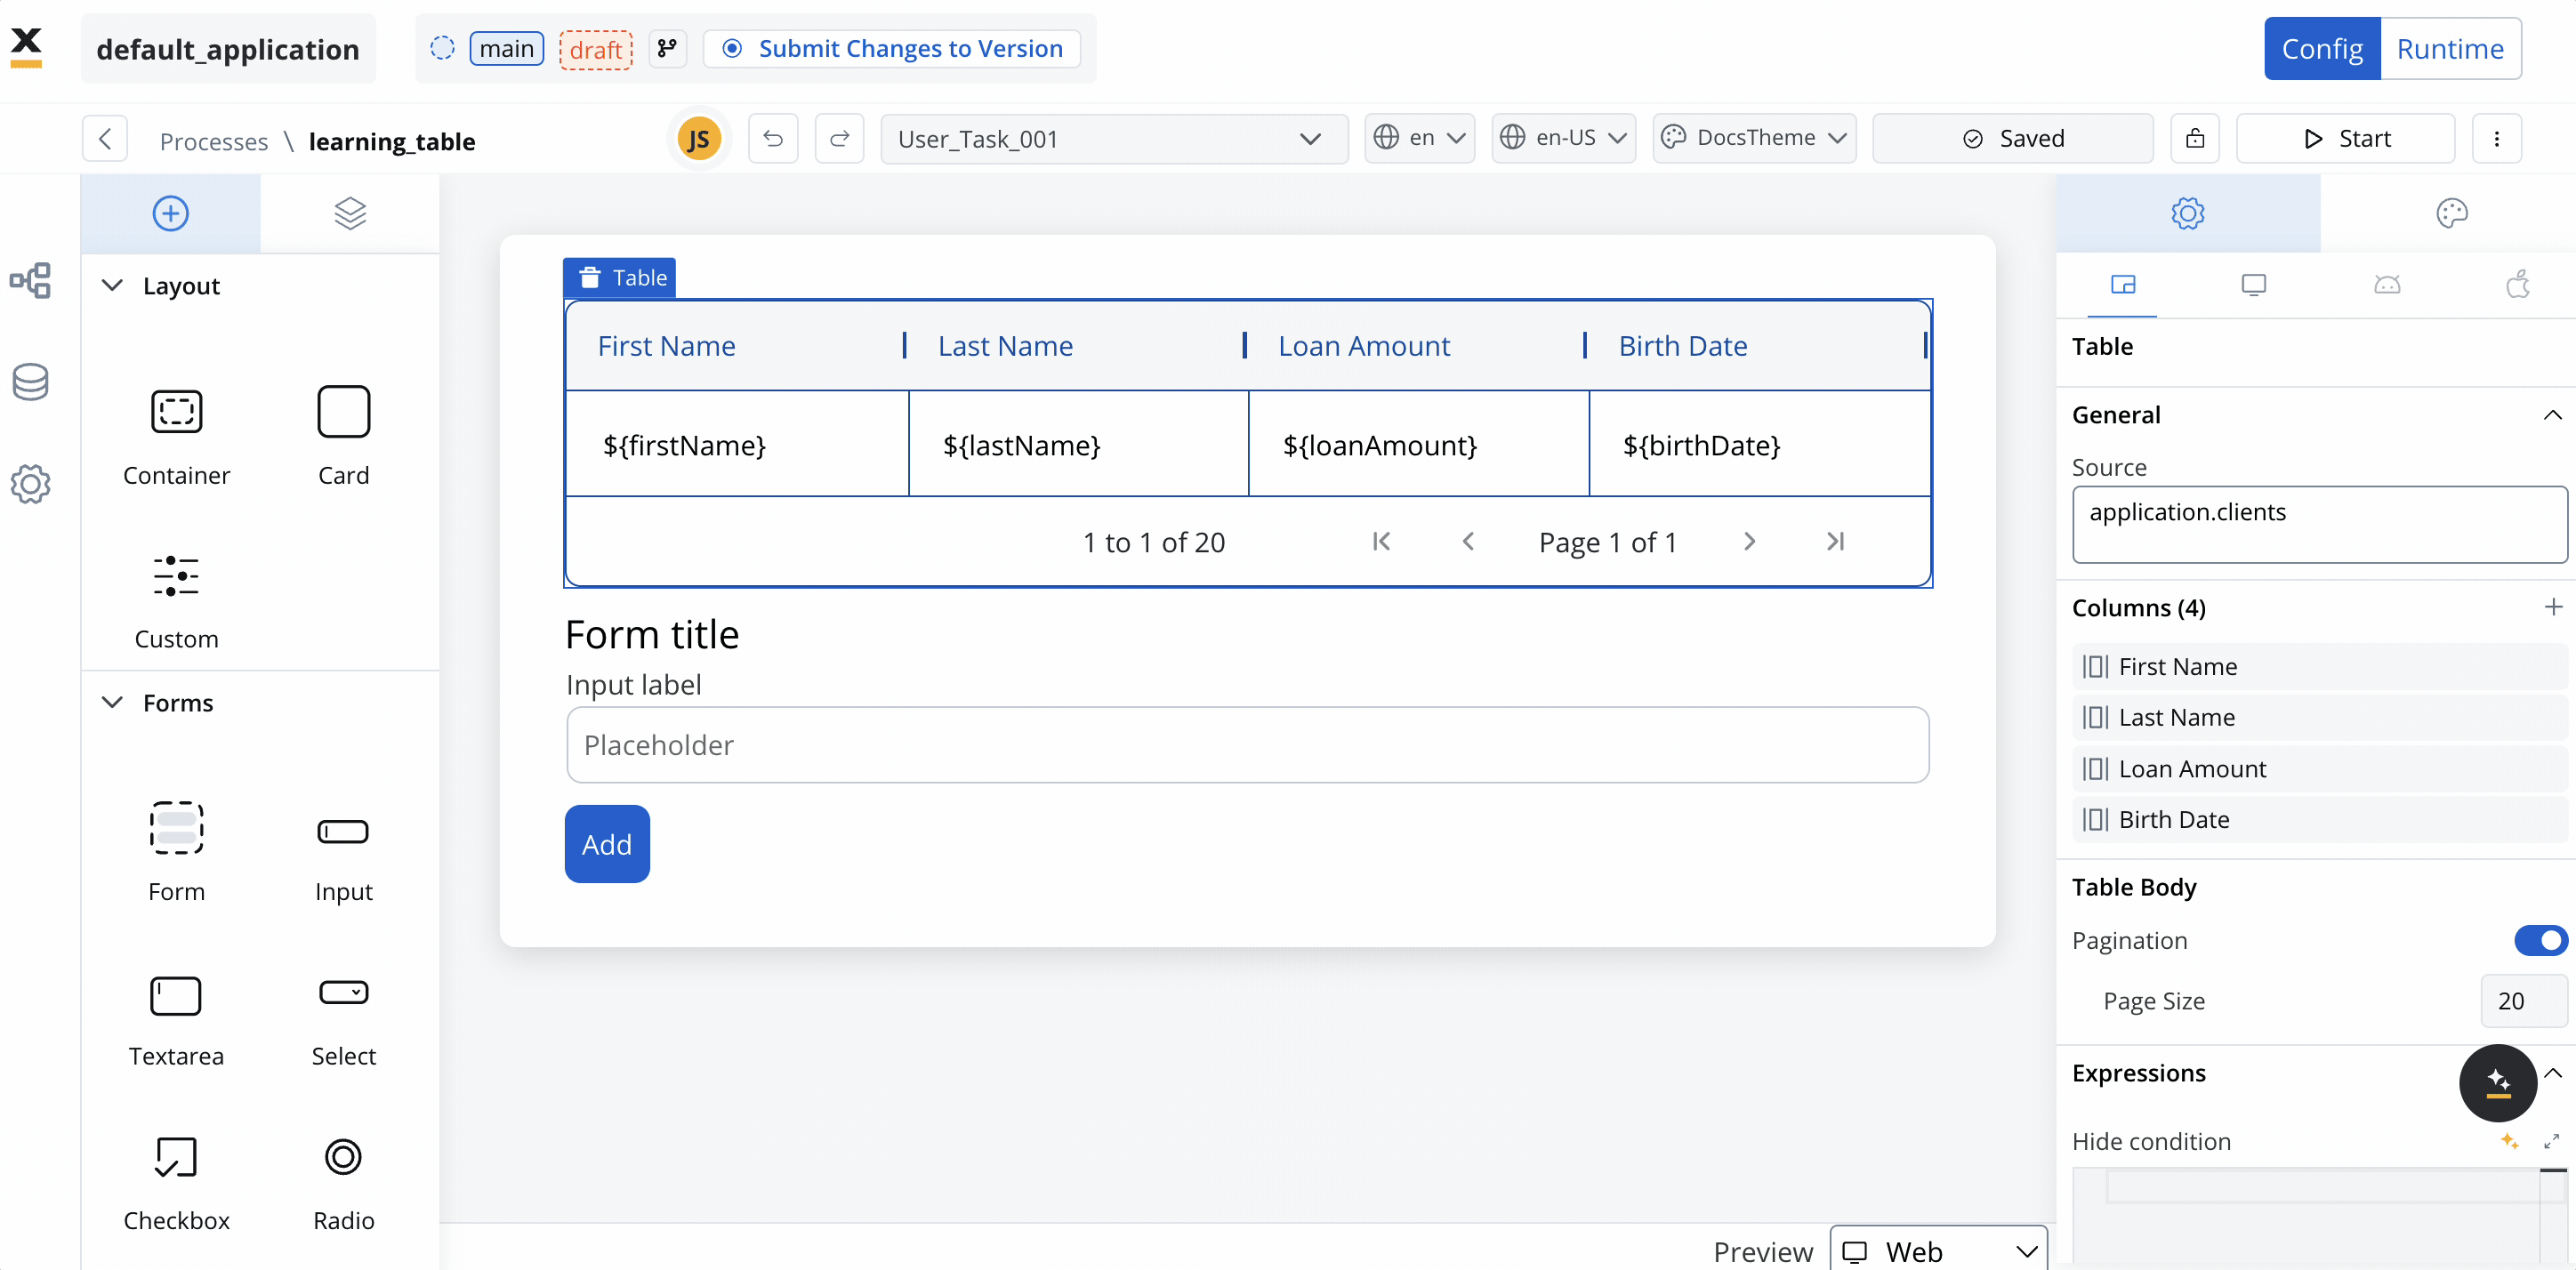Click Submit Changes to Version

pos(892,48)
